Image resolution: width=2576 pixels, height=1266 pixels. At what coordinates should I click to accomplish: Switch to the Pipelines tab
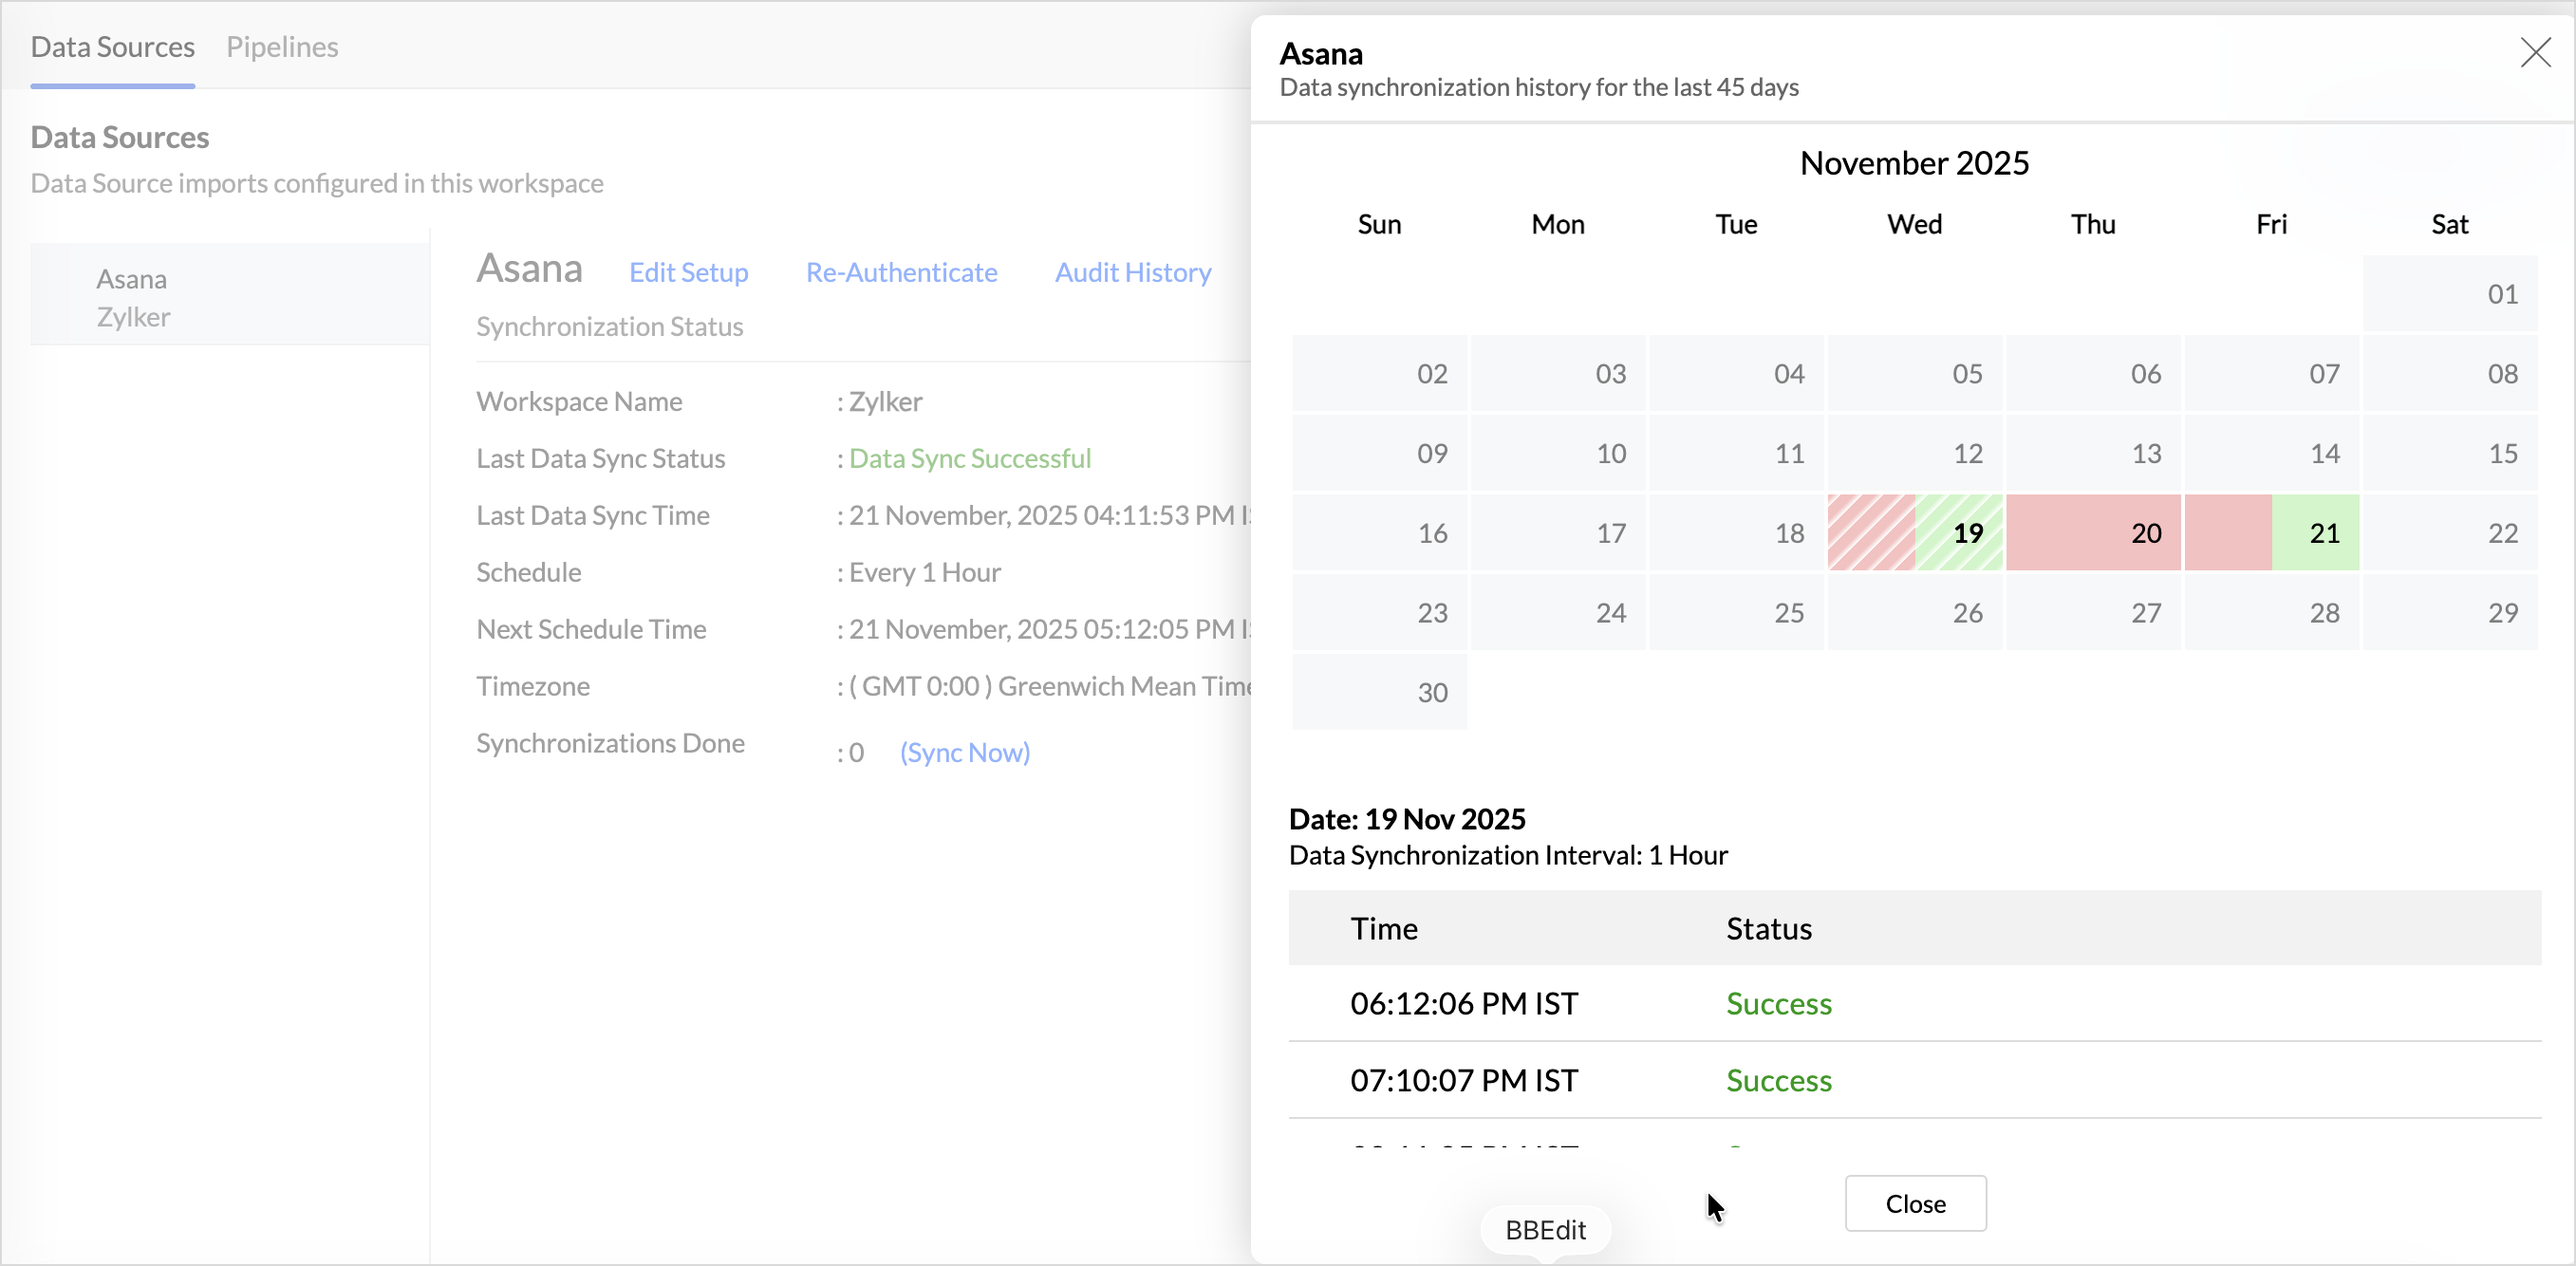coord(282,47)
